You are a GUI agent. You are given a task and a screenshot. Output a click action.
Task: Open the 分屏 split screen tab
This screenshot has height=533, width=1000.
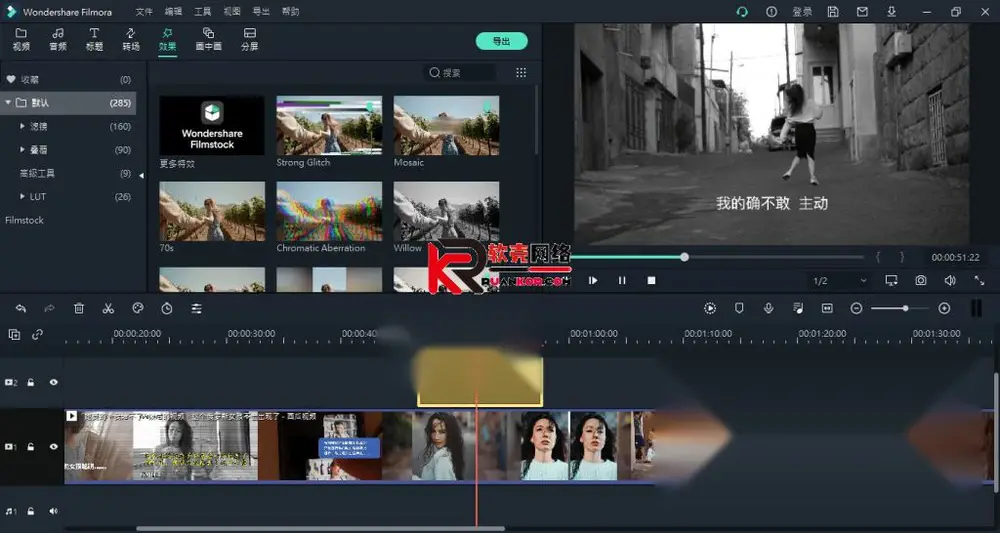pyautogui.click(x=249, y=40)
